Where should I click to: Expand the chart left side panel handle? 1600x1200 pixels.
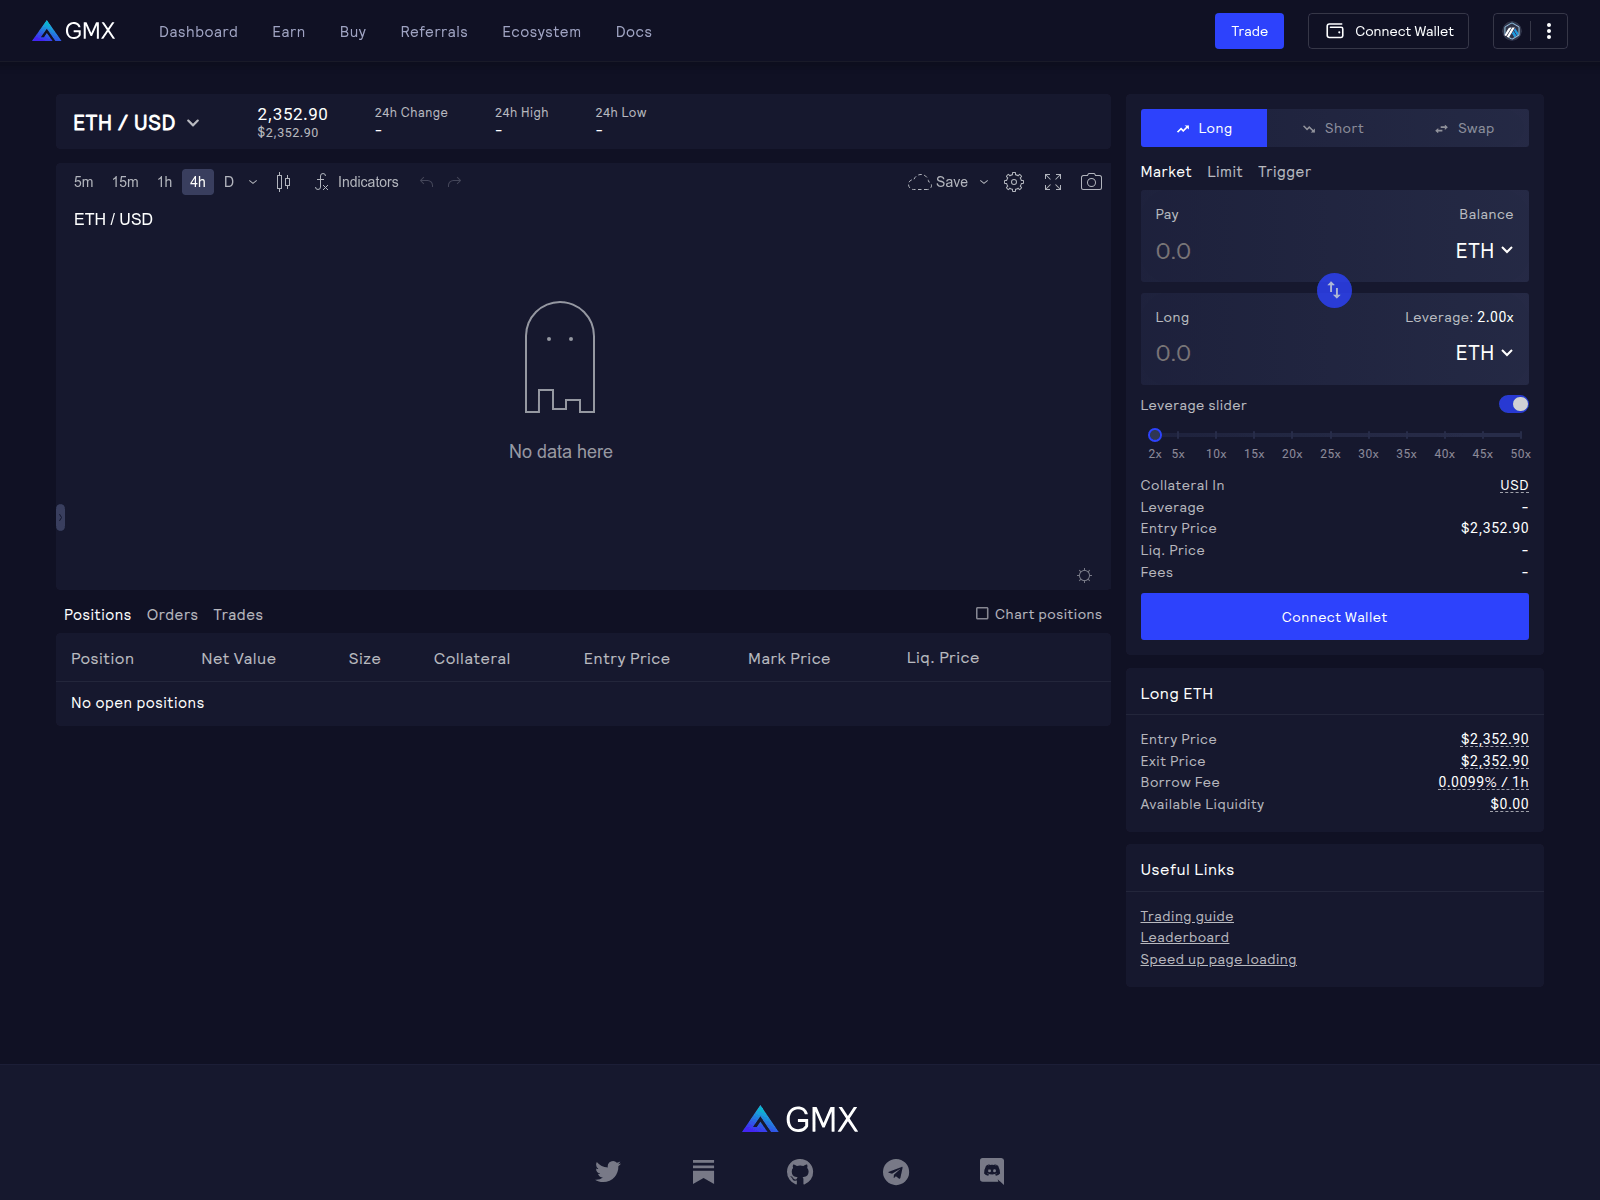(60, 517)
